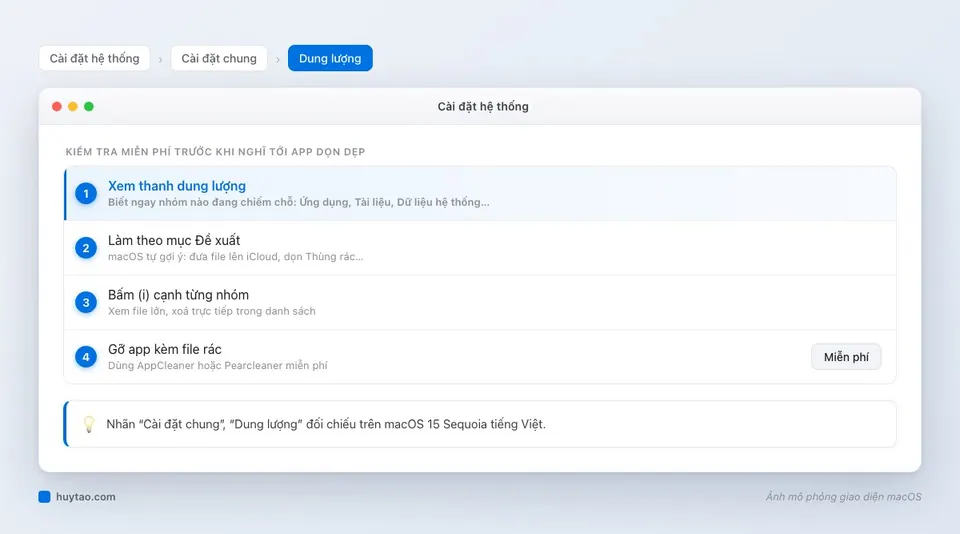
Task: Click subtitle "Dùng AppCleaner hoặc Pearcleaner miễn phí"
Action: pos(218,366)
